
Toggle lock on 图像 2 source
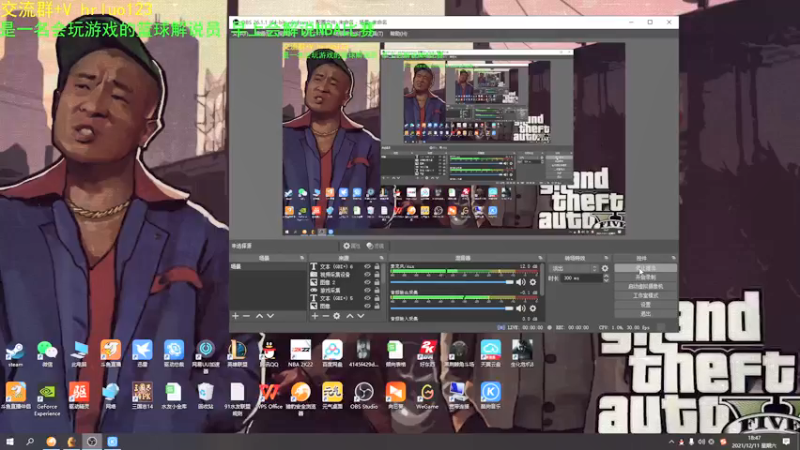coord(377,282)
